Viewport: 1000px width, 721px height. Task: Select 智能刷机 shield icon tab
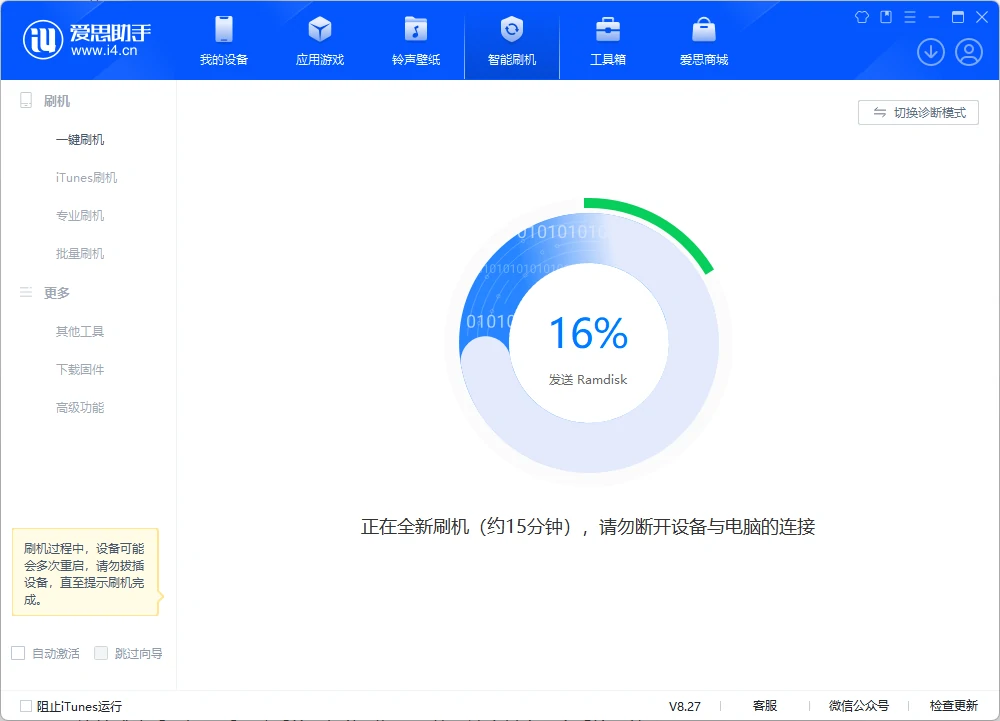511,41
